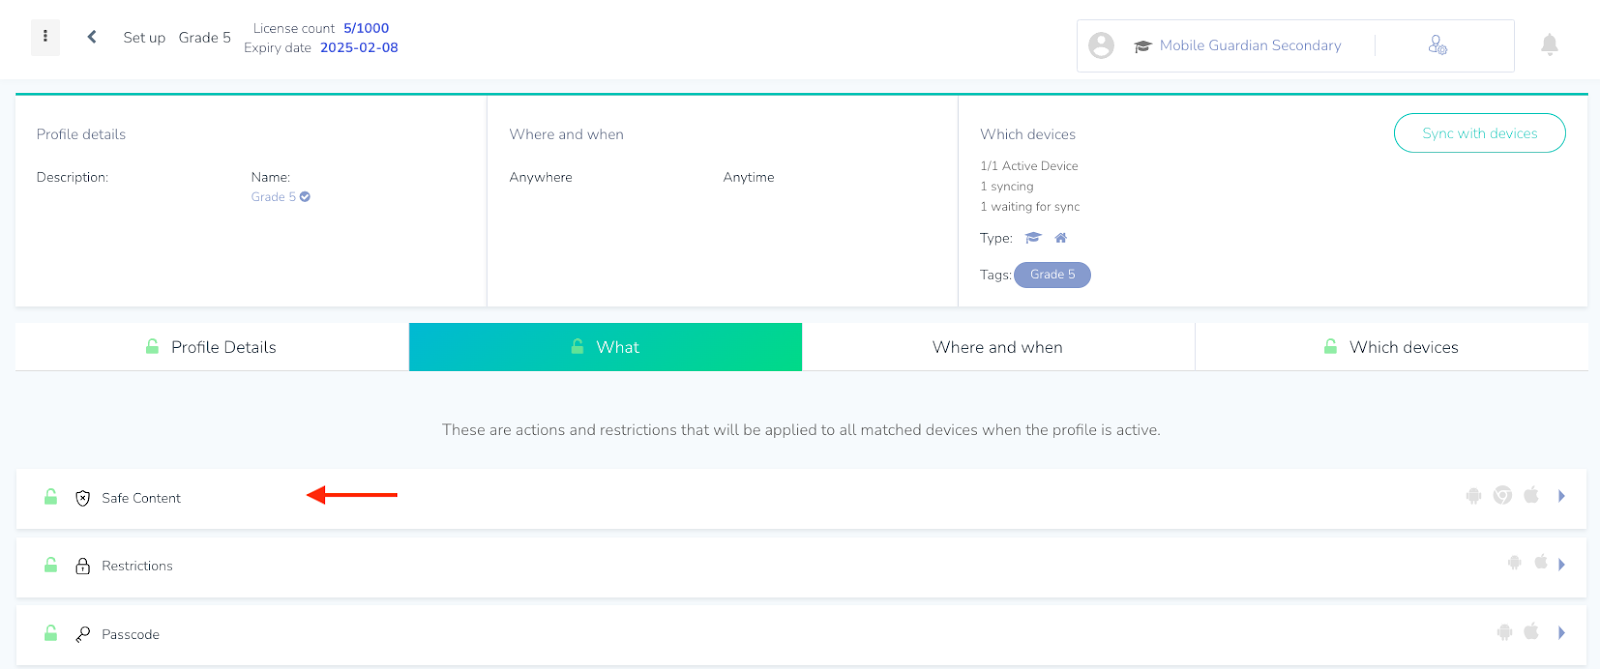Expand the Passcode row arrow
The width and height of the screenshot is (1600, 669).
click(1561, 632)
